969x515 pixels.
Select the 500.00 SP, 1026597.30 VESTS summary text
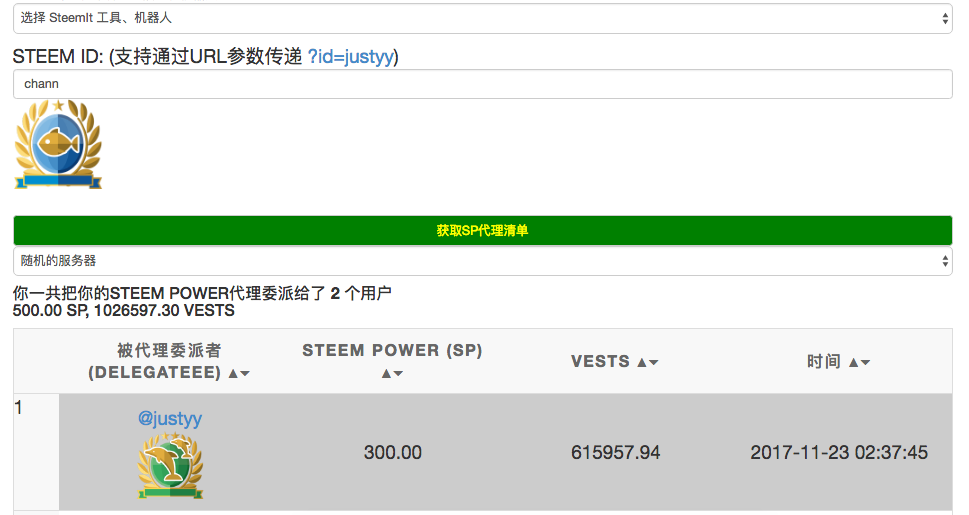click(x=124, y=310)
